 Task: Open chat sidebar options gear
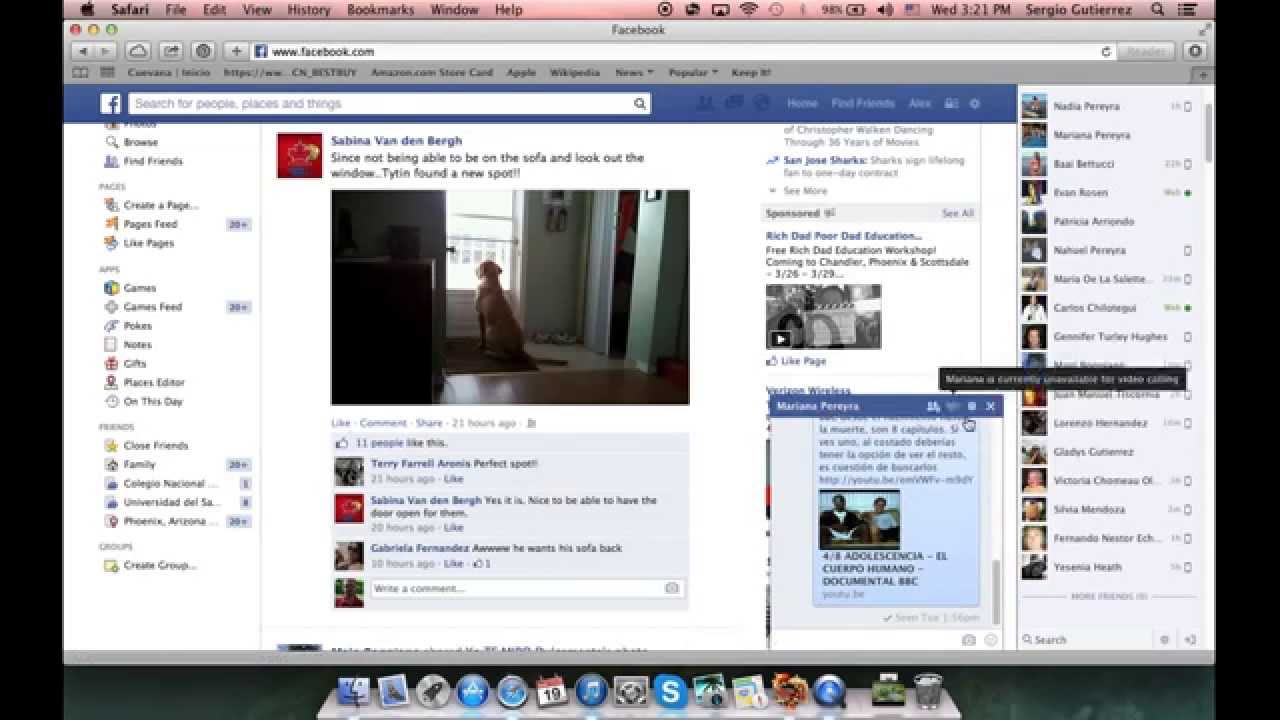coord(1164,640)
